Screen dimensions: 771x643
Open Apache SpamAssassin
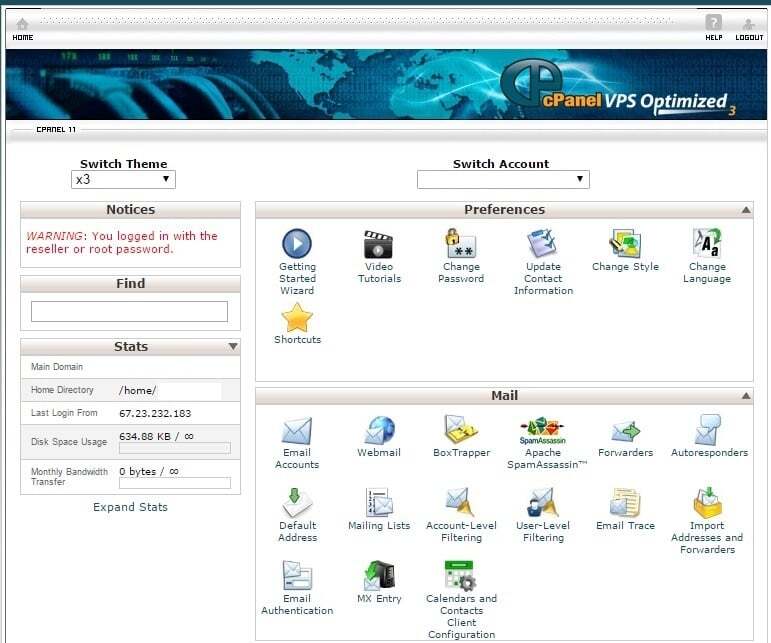(x=547, y=442)
